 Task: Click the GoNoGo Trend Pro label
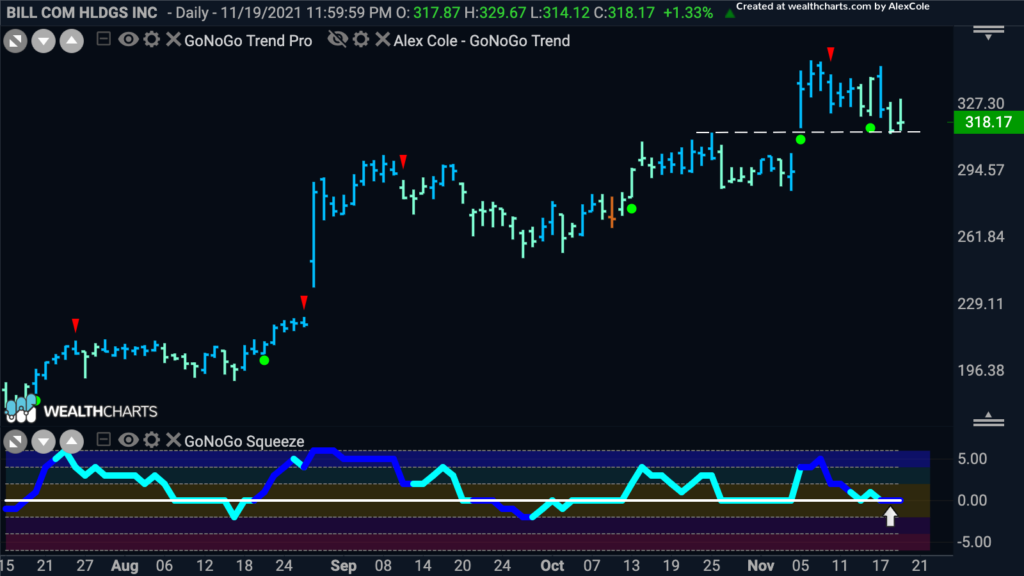click(248, 40)
